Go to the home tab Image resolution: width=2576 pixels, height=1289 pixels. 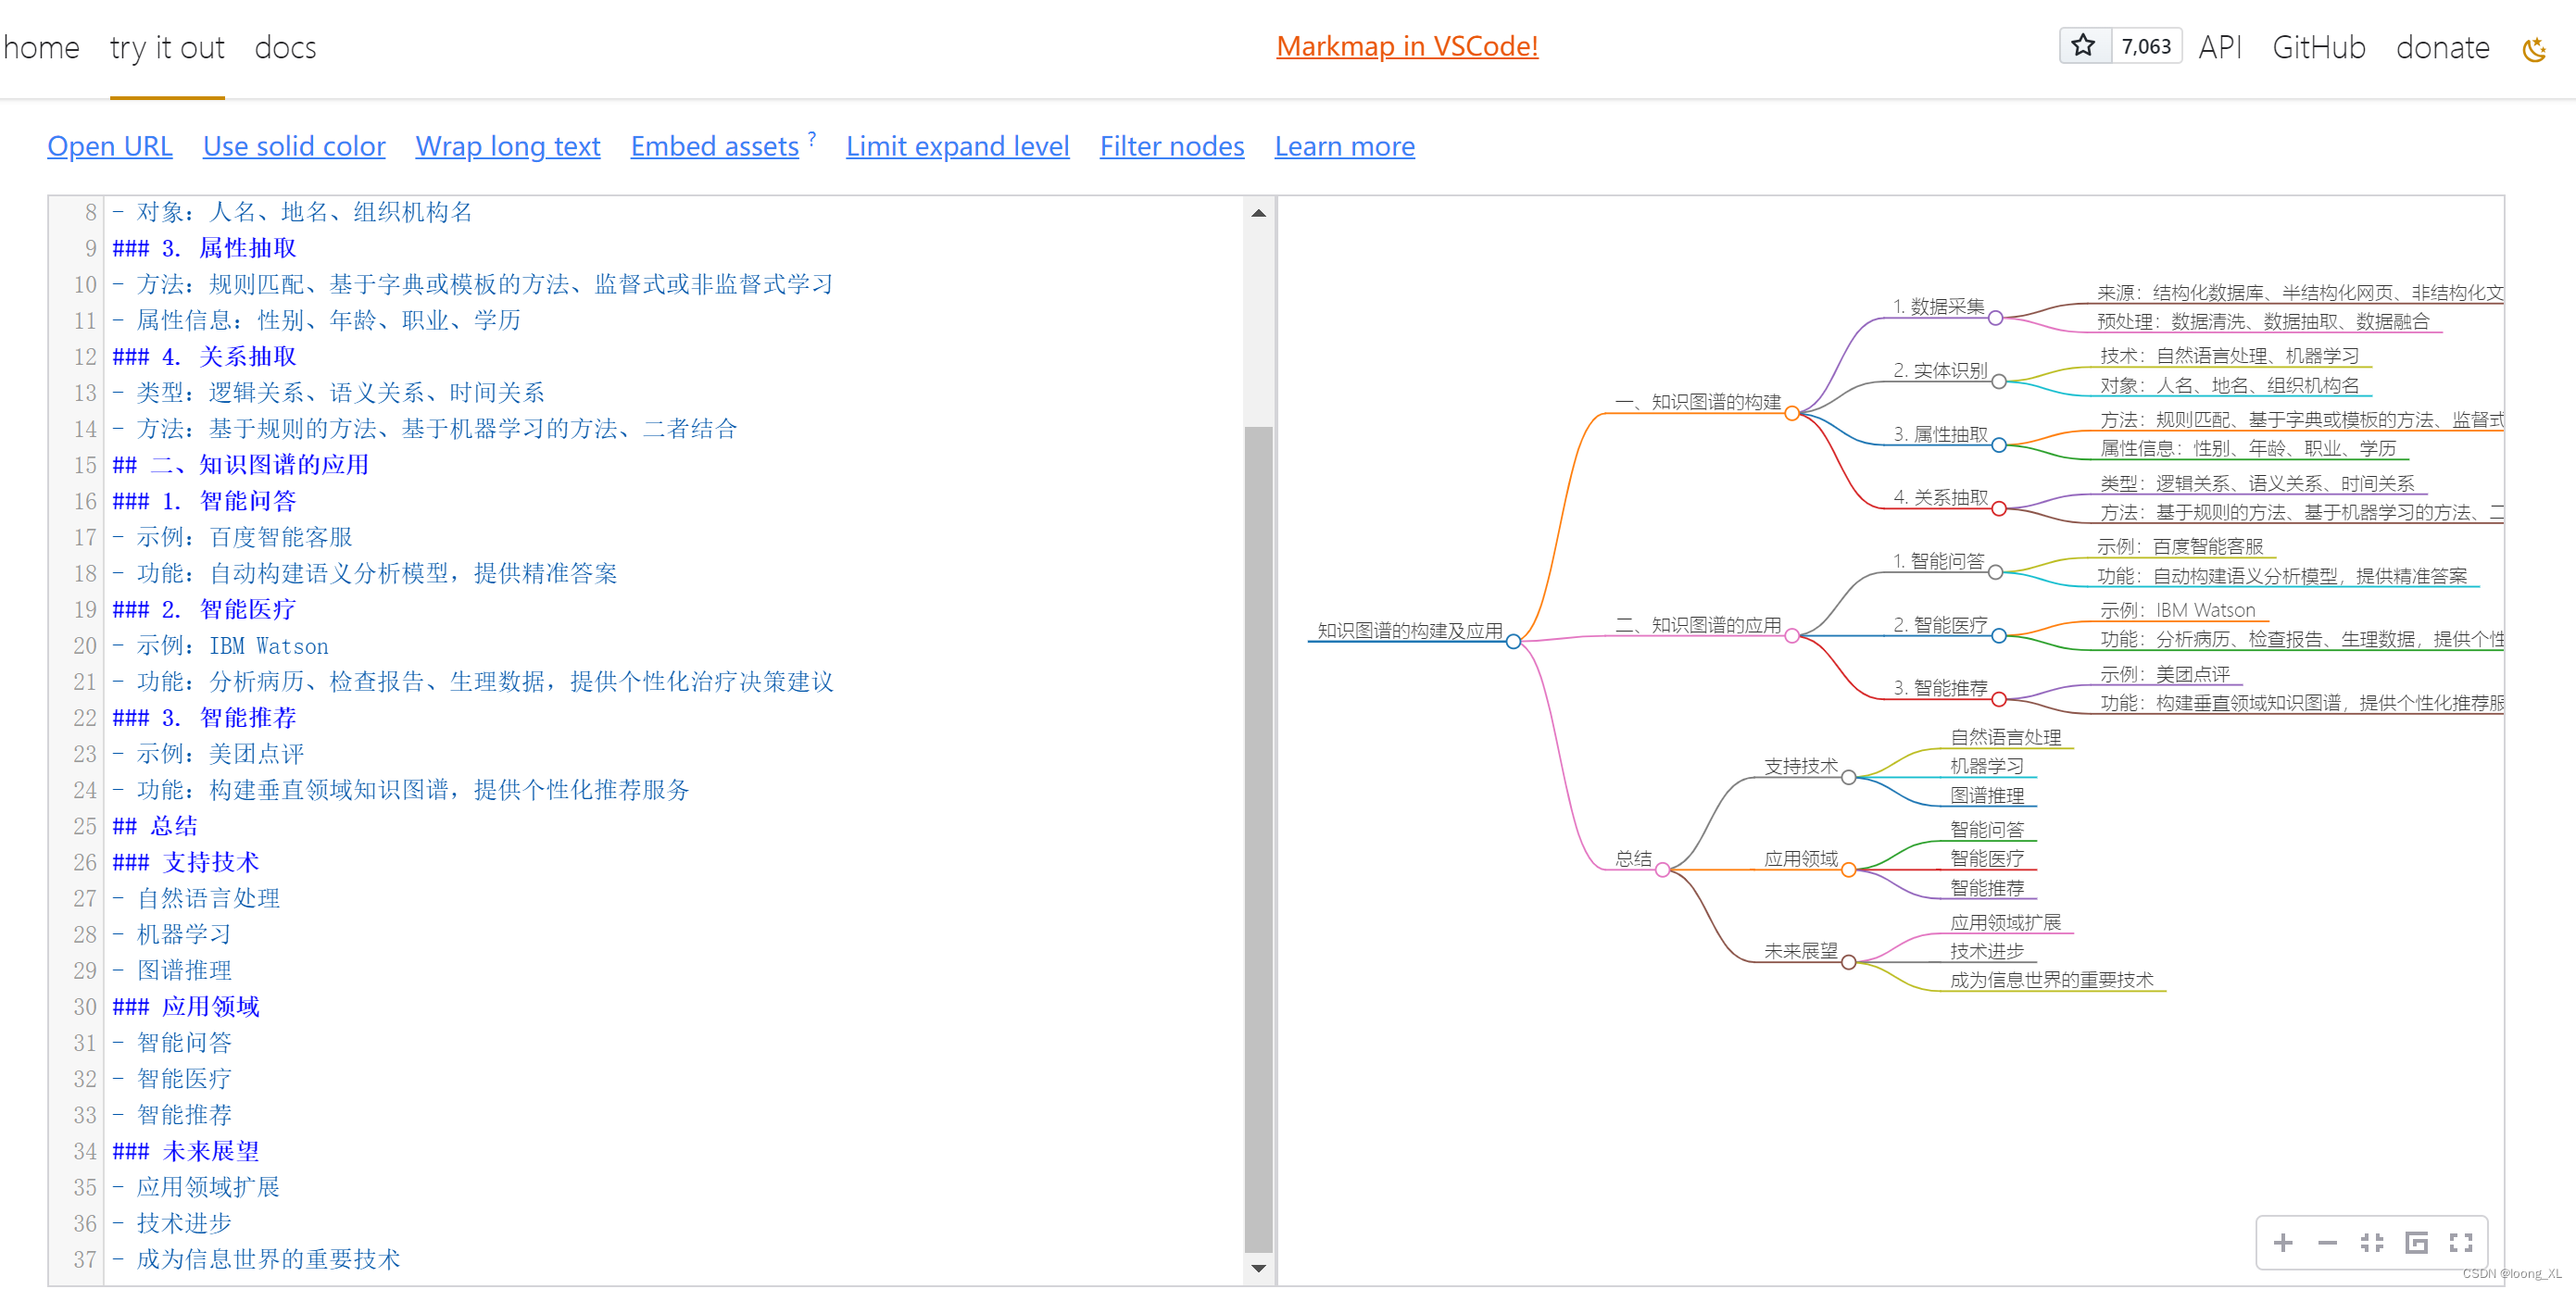tap(41, 47)
